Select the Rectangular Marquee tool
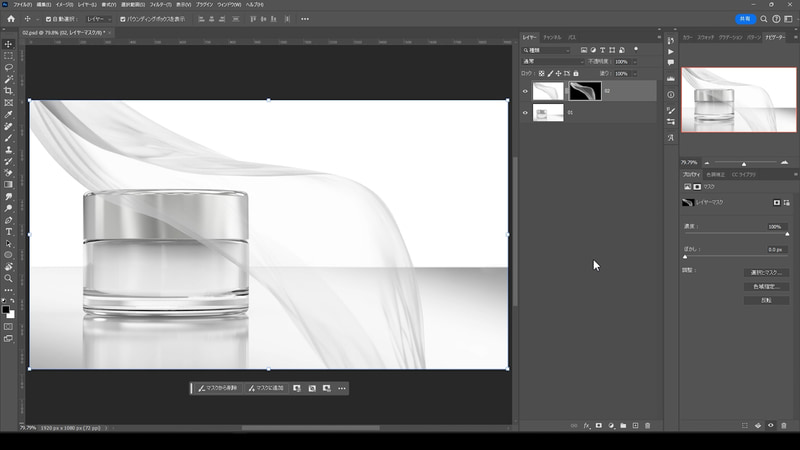Image resolution: width=800 pixels, height=450 pixels. (9, 56)
